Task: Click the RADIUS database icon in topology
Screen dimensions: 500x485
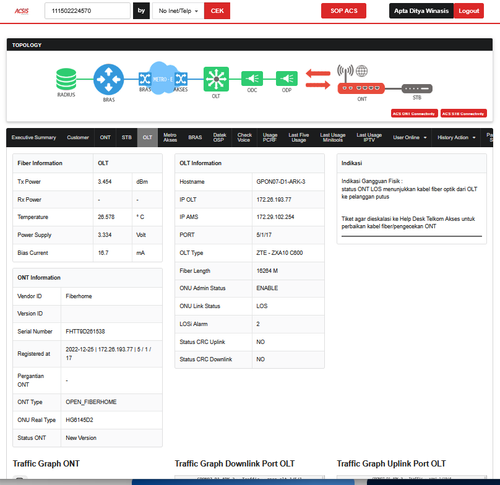Action: 66,79
